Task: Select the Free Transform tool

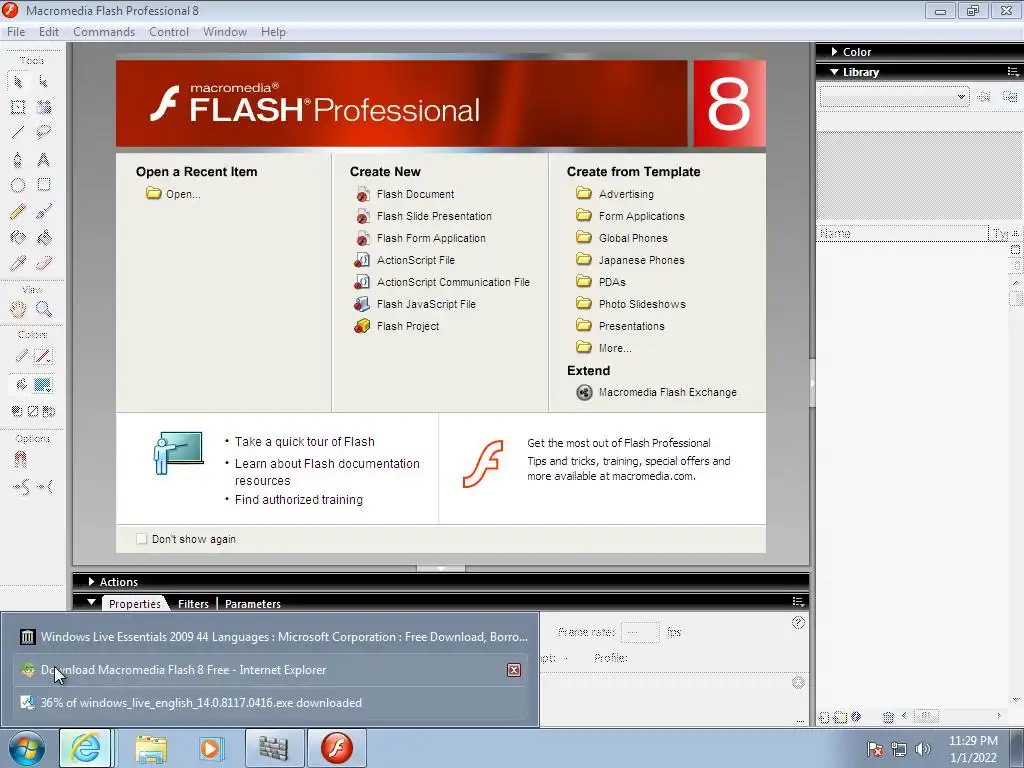Action: click(x=18, y=107)
